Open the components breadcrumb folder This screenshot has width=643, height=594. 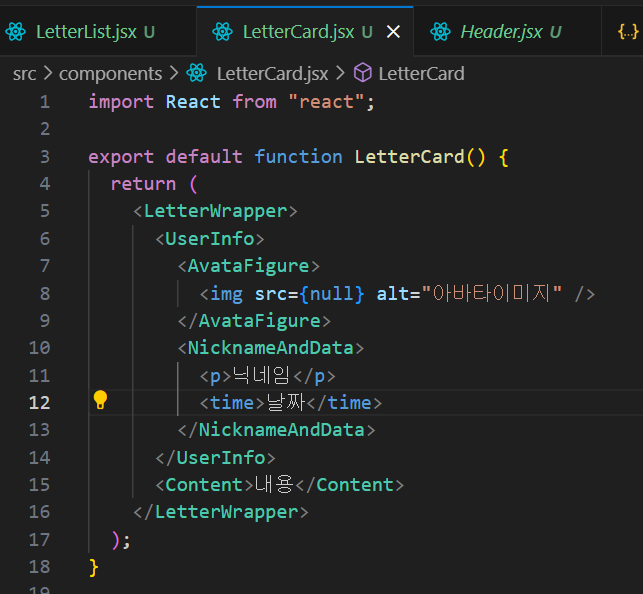[111, 74]
